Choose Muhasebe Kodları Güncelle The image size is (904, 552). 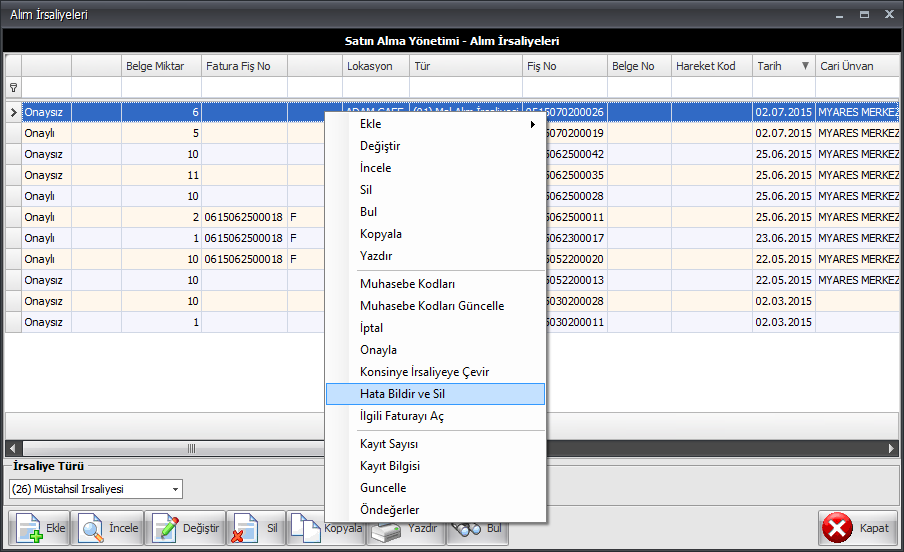[432, 306]
